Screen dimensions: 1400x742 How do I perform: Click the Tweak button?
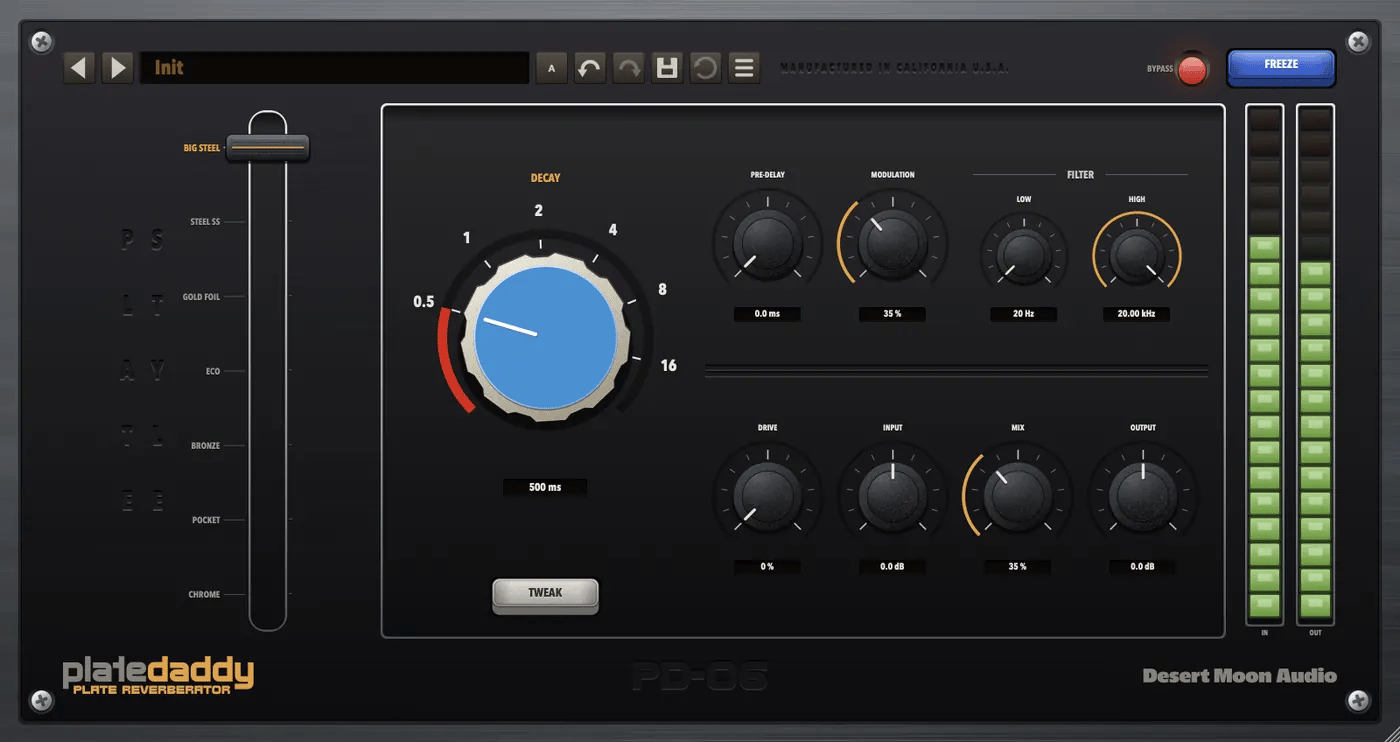(x=545, y=594)
